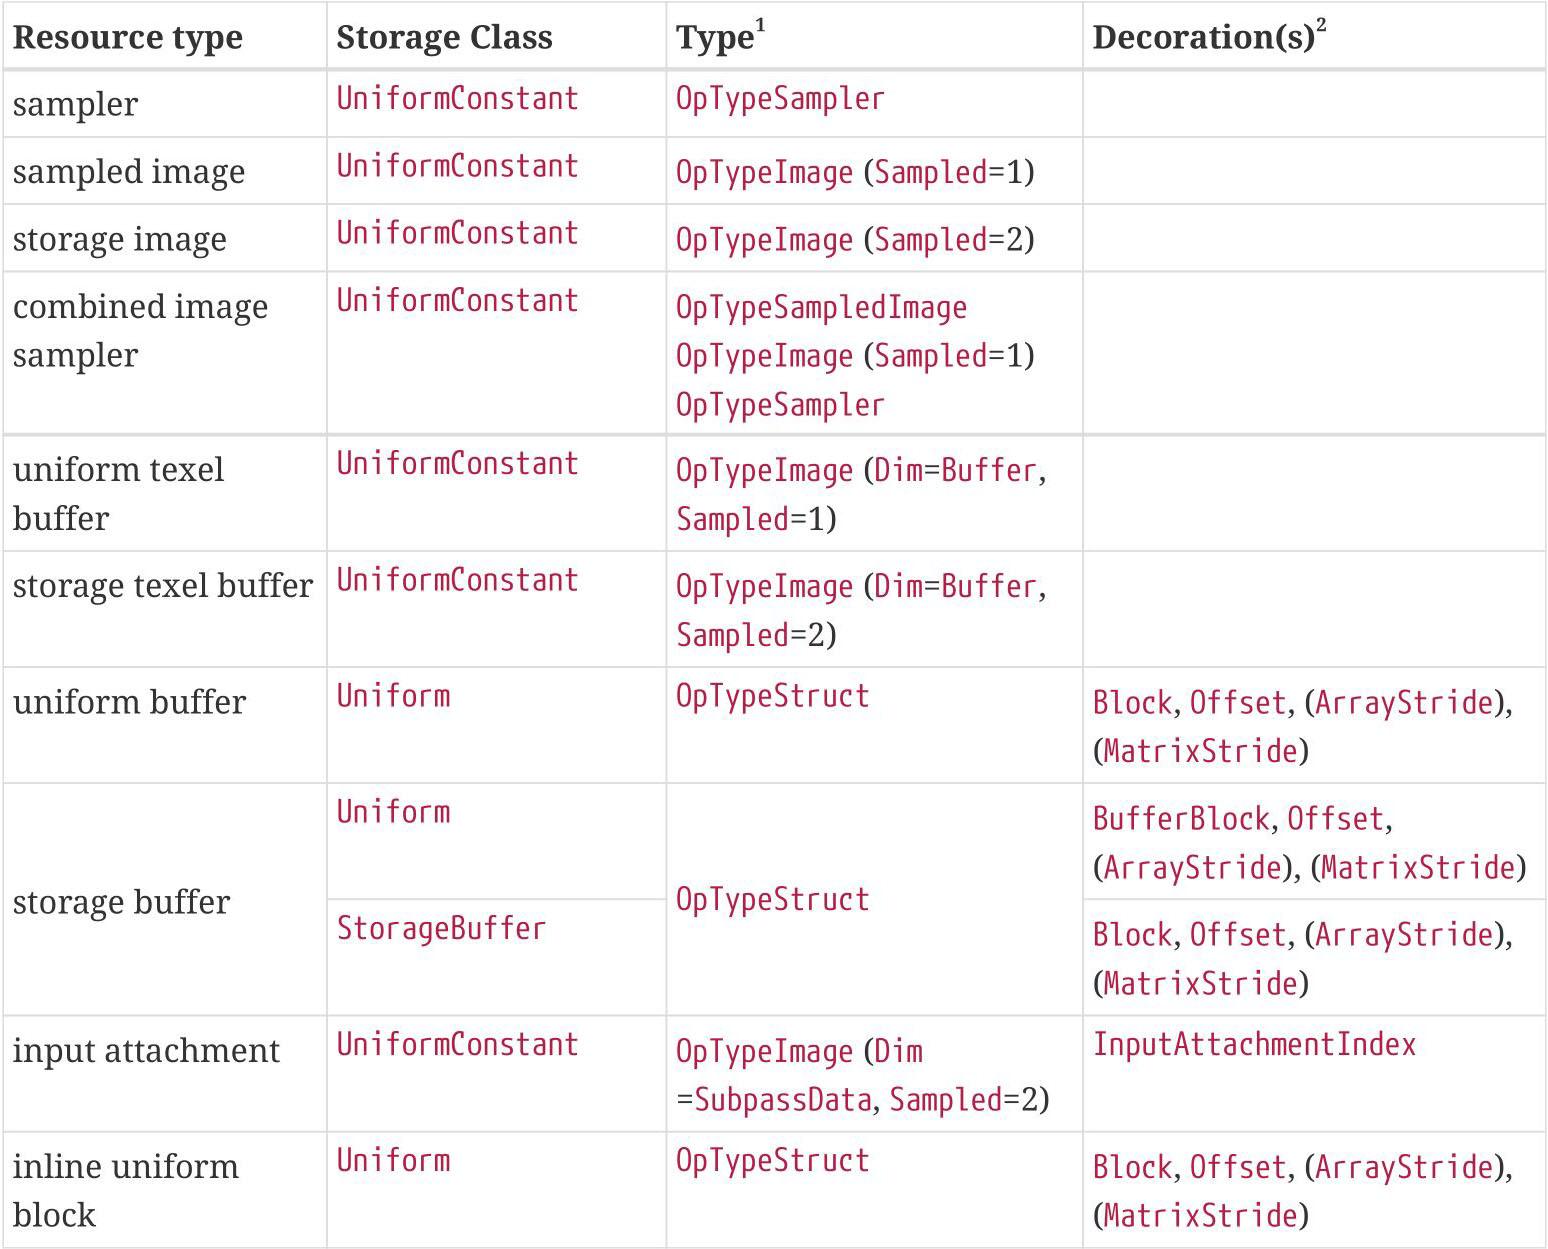Click the inline uniform block cell

pos(126,1190)
